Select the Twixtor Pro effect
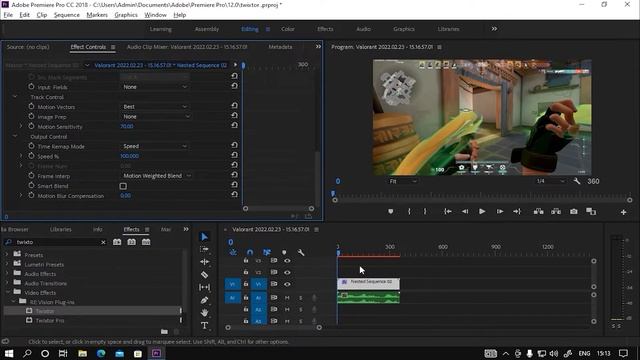640x360 pixels. (x=50, y=320)
